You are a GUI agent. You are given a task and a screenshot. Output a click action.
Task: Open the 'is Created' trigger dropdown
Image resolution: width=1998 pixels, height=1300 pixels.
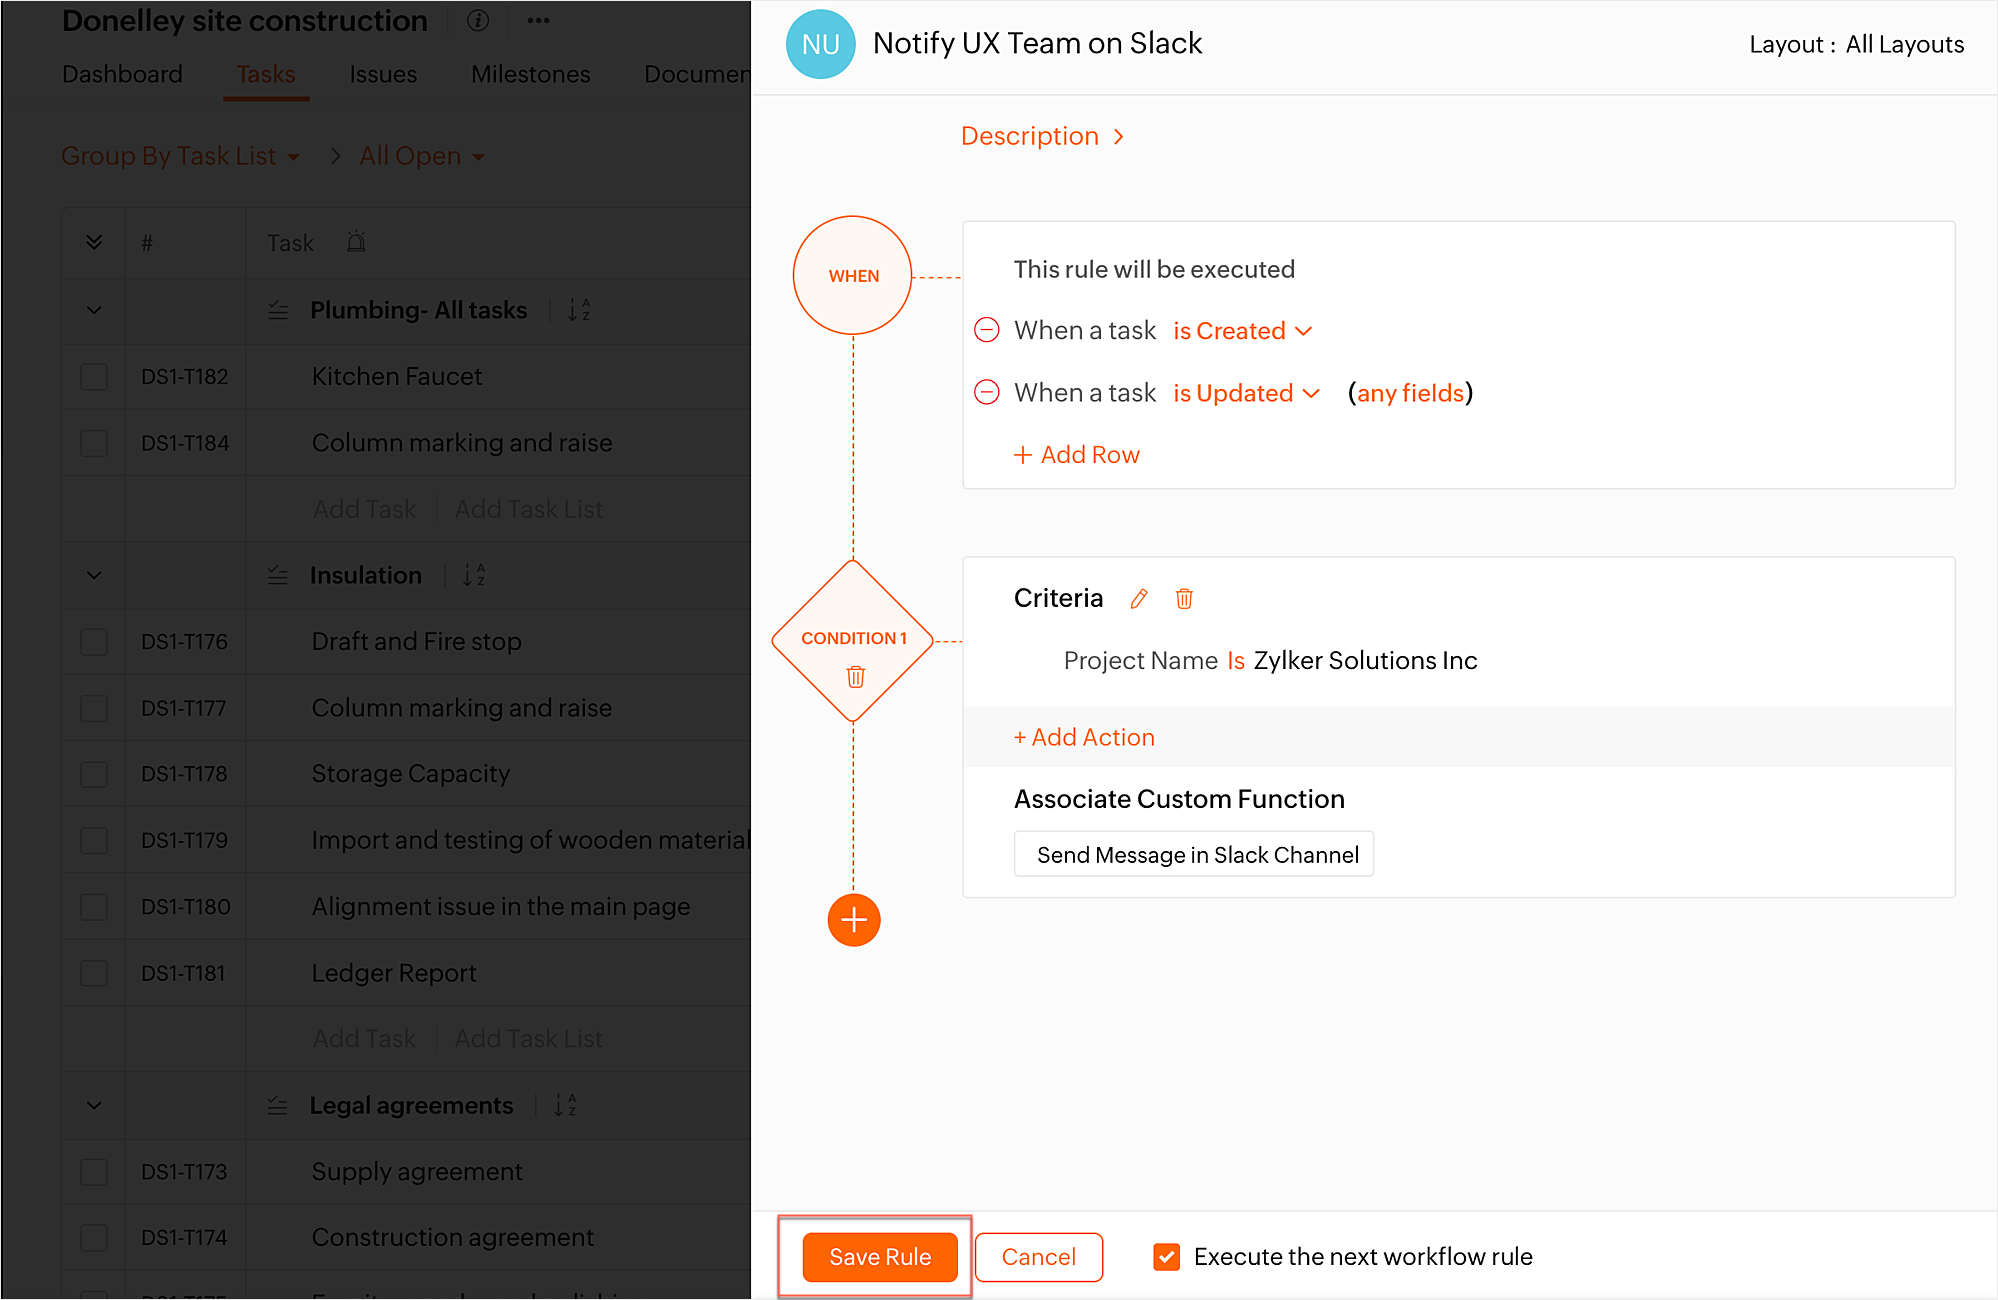coord(1241,330)
